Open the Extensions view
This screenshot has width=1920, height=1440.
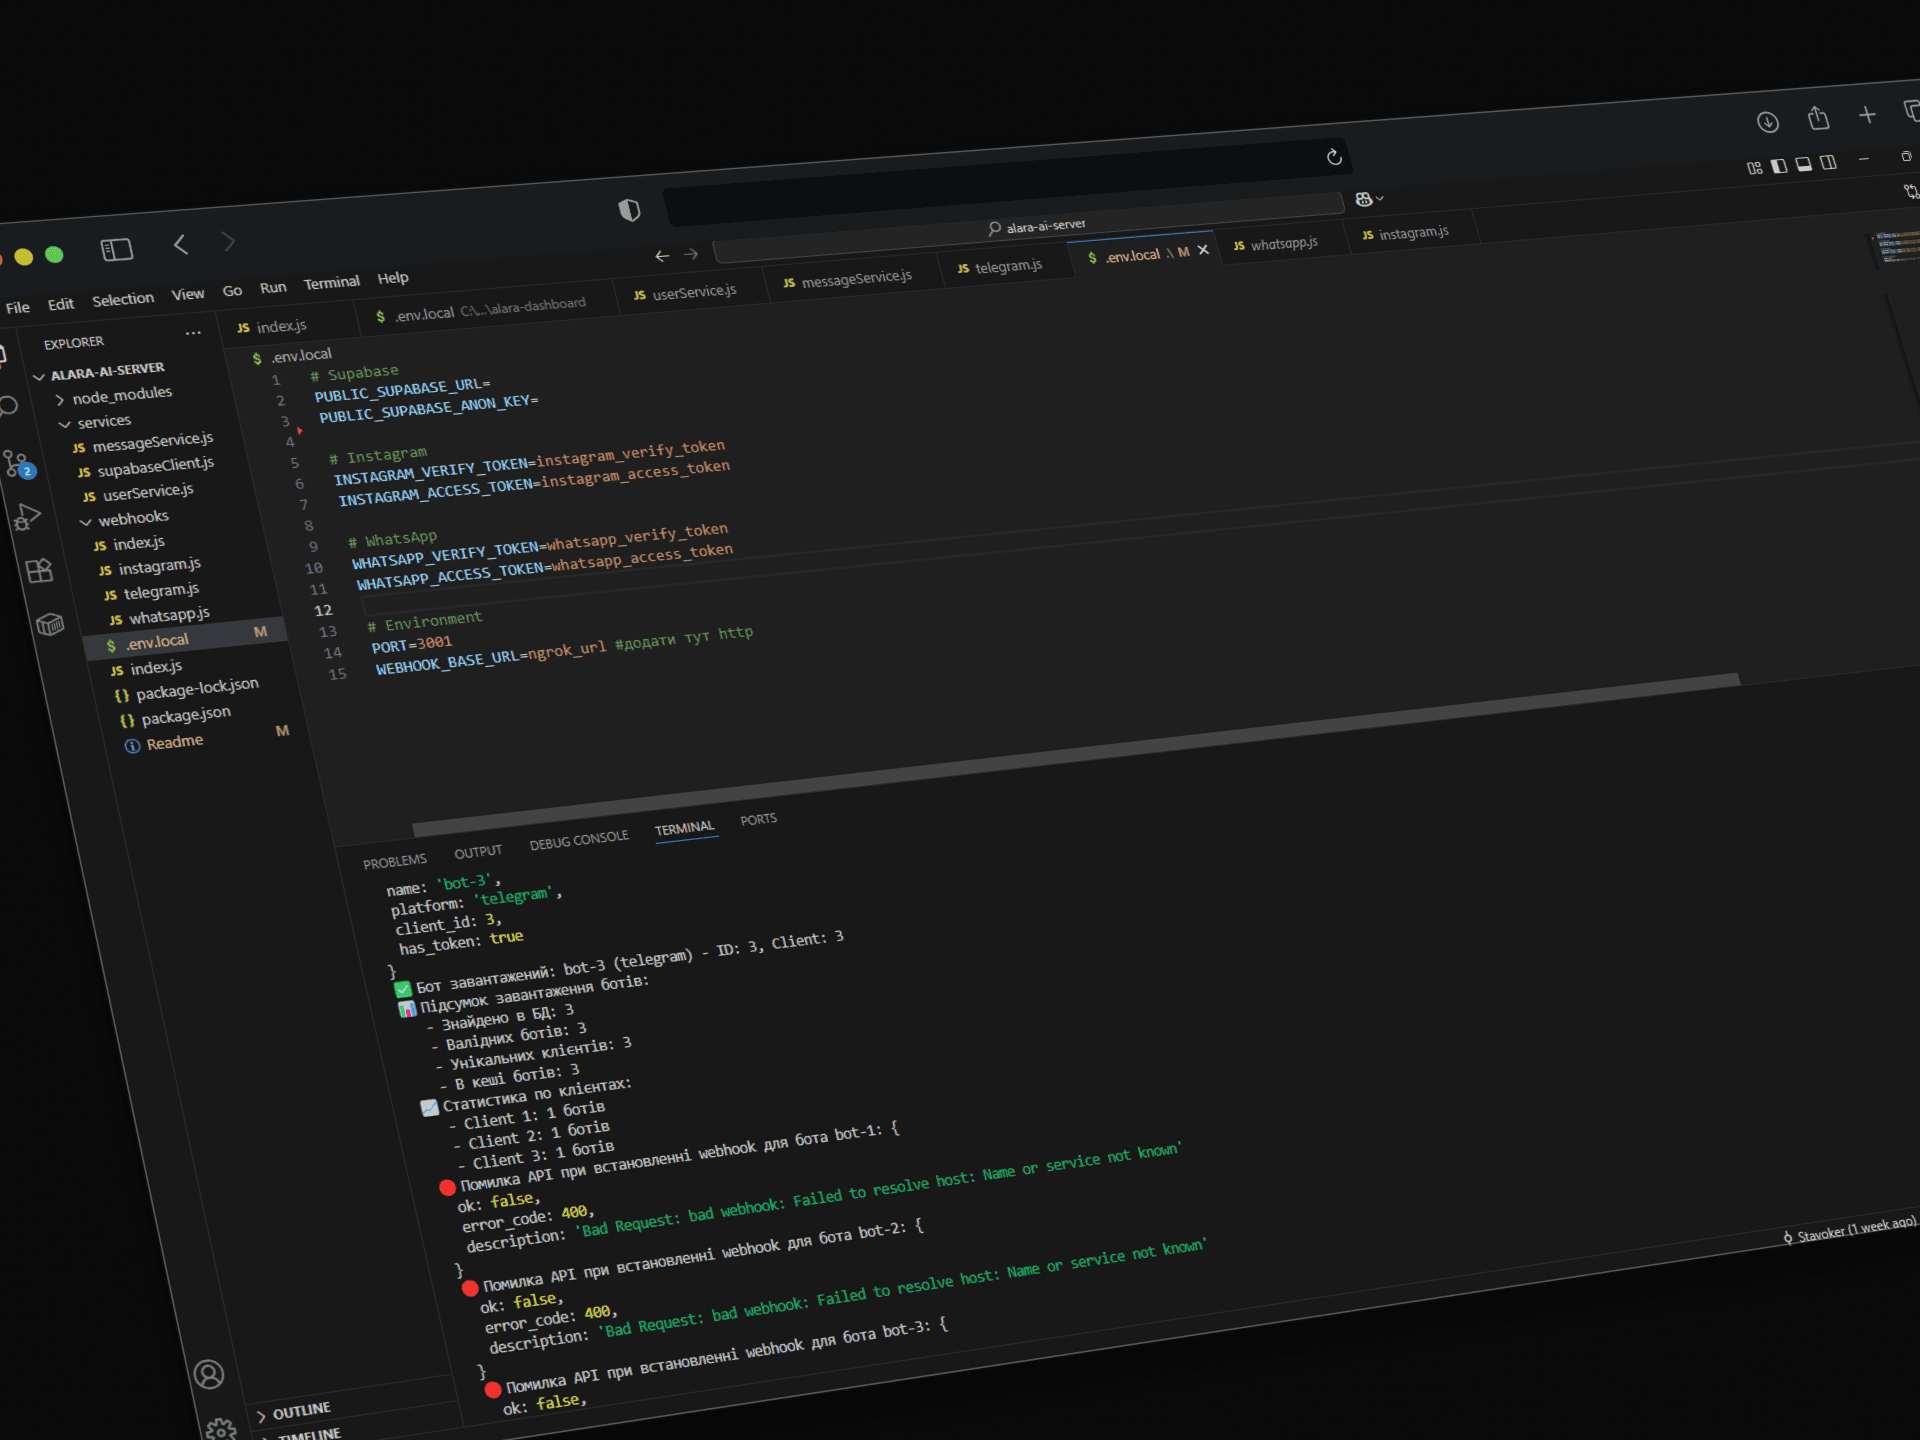[39, 571]
